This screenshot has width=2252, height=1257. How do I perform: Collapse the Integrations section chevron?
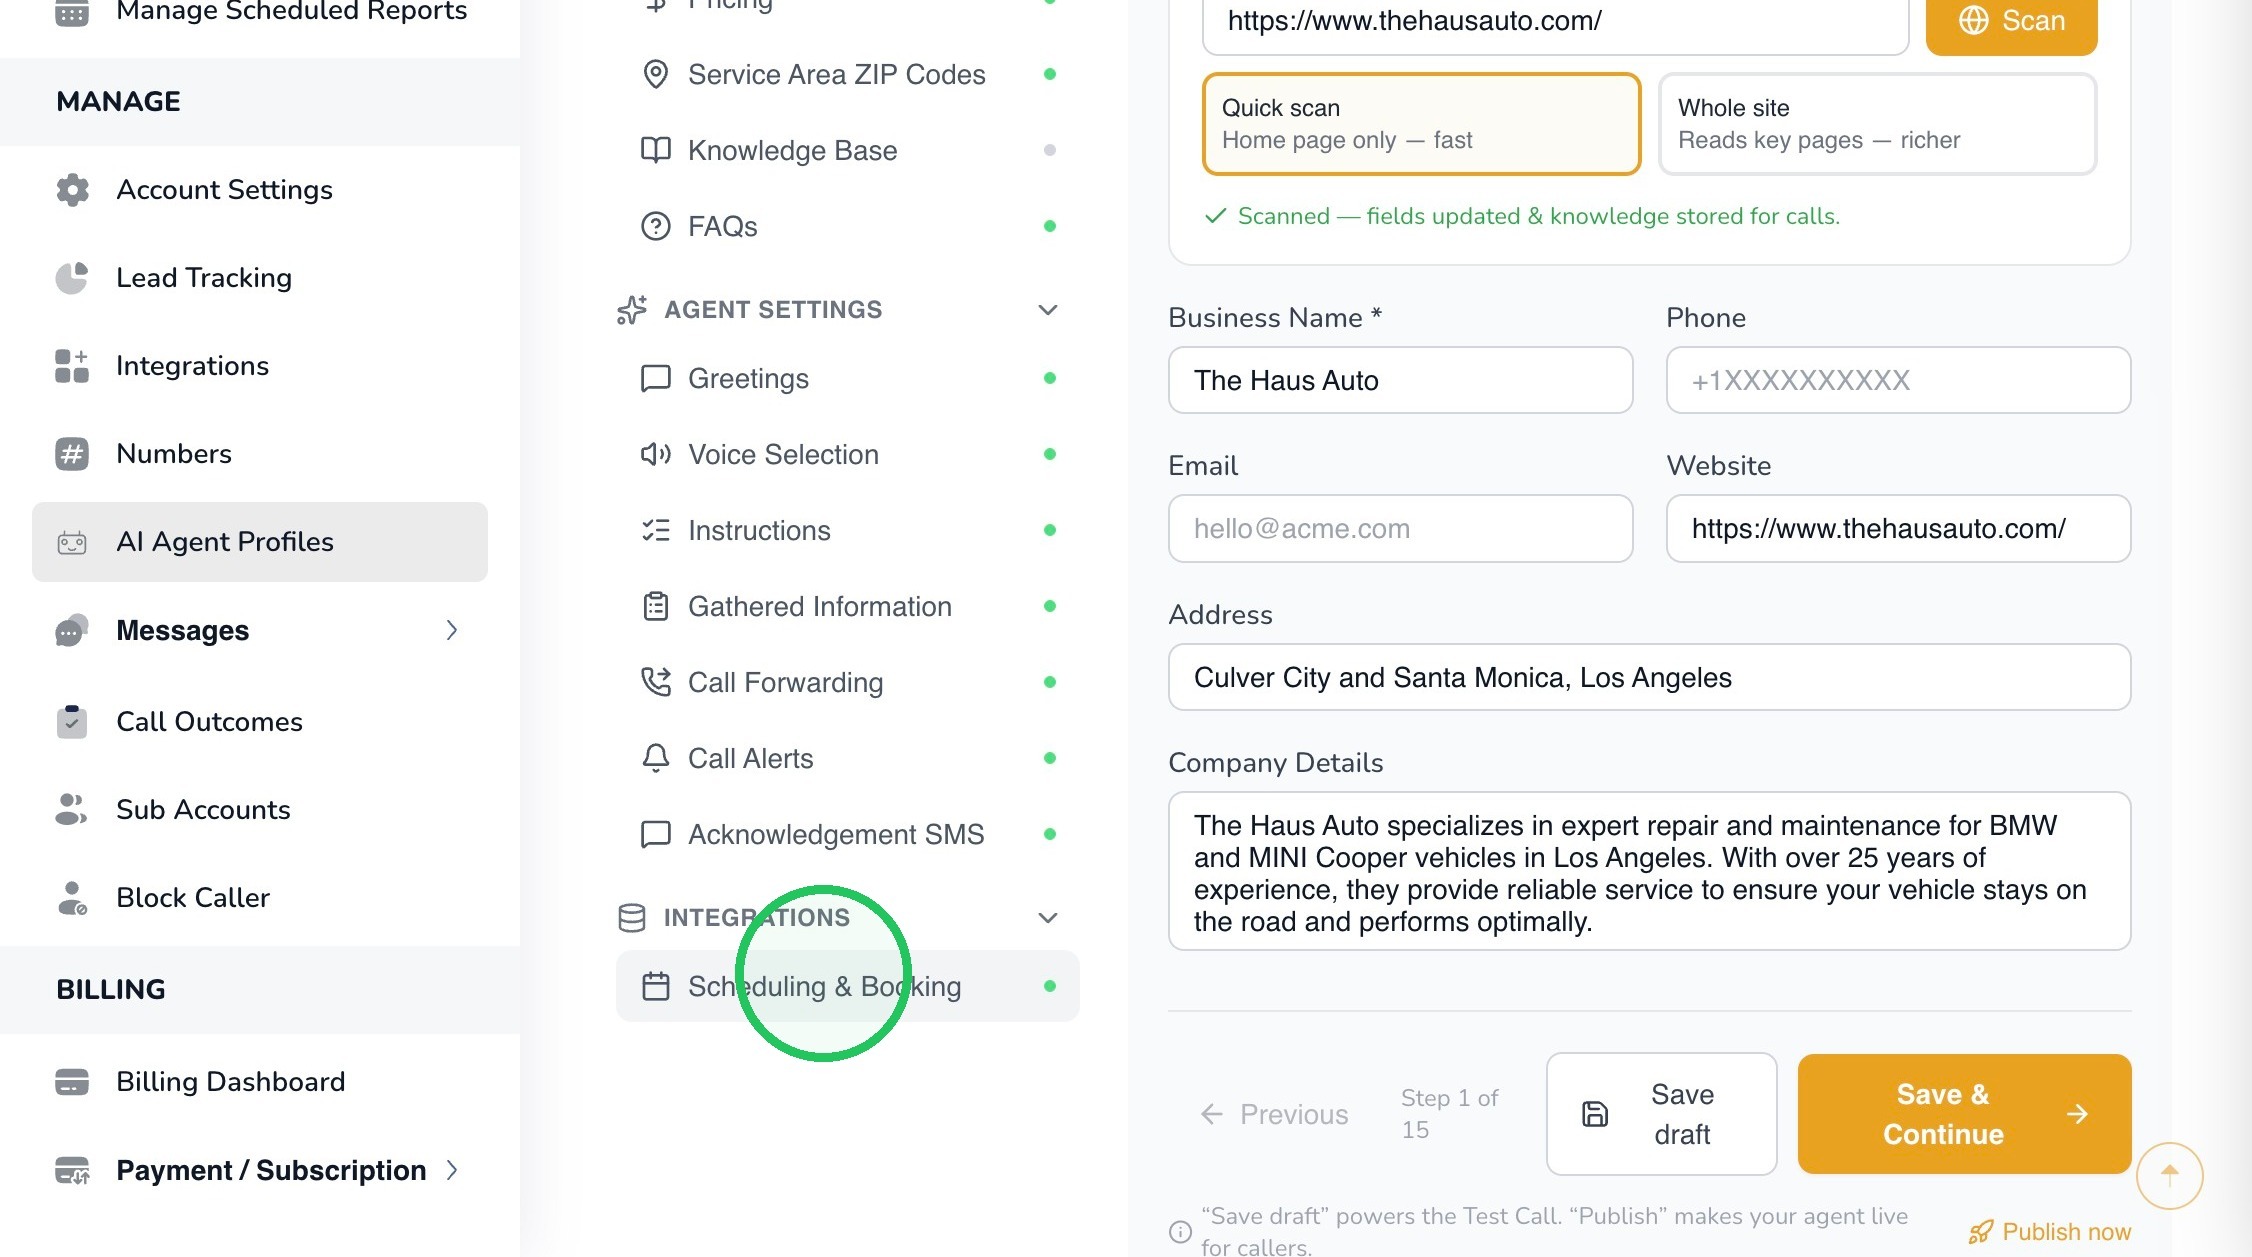coord(1047,918)
